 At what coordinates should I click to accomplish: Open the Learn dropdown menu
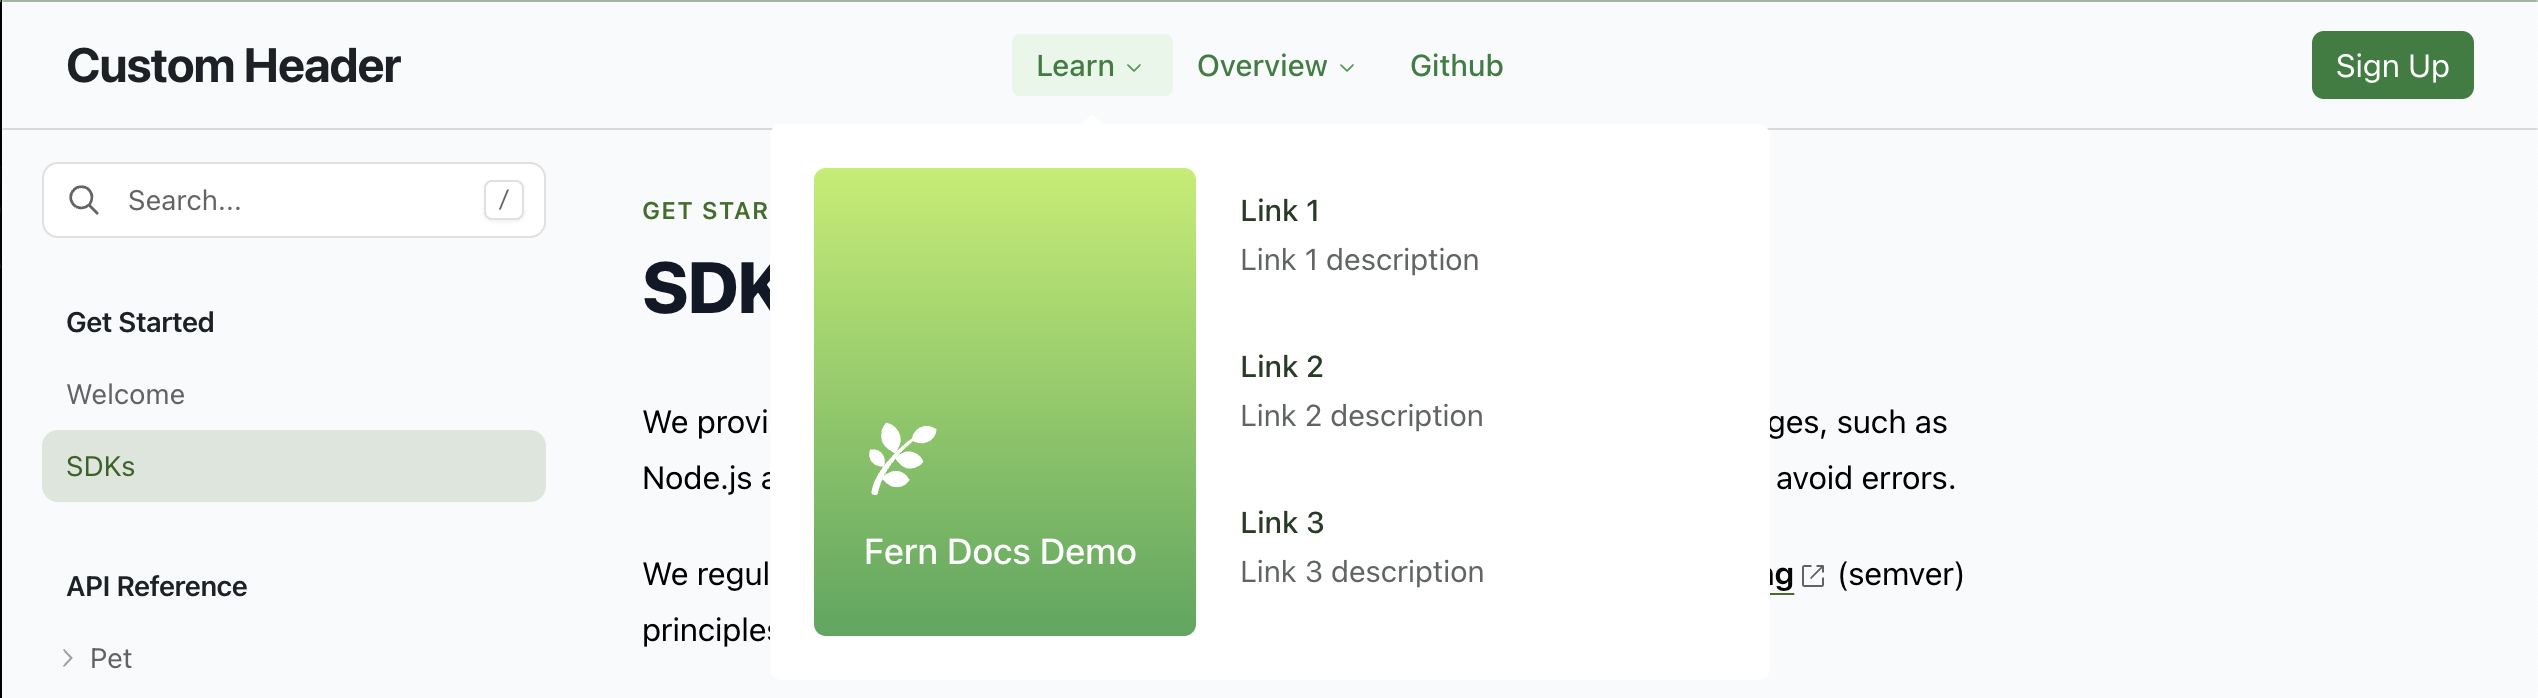click(1092, 65)
